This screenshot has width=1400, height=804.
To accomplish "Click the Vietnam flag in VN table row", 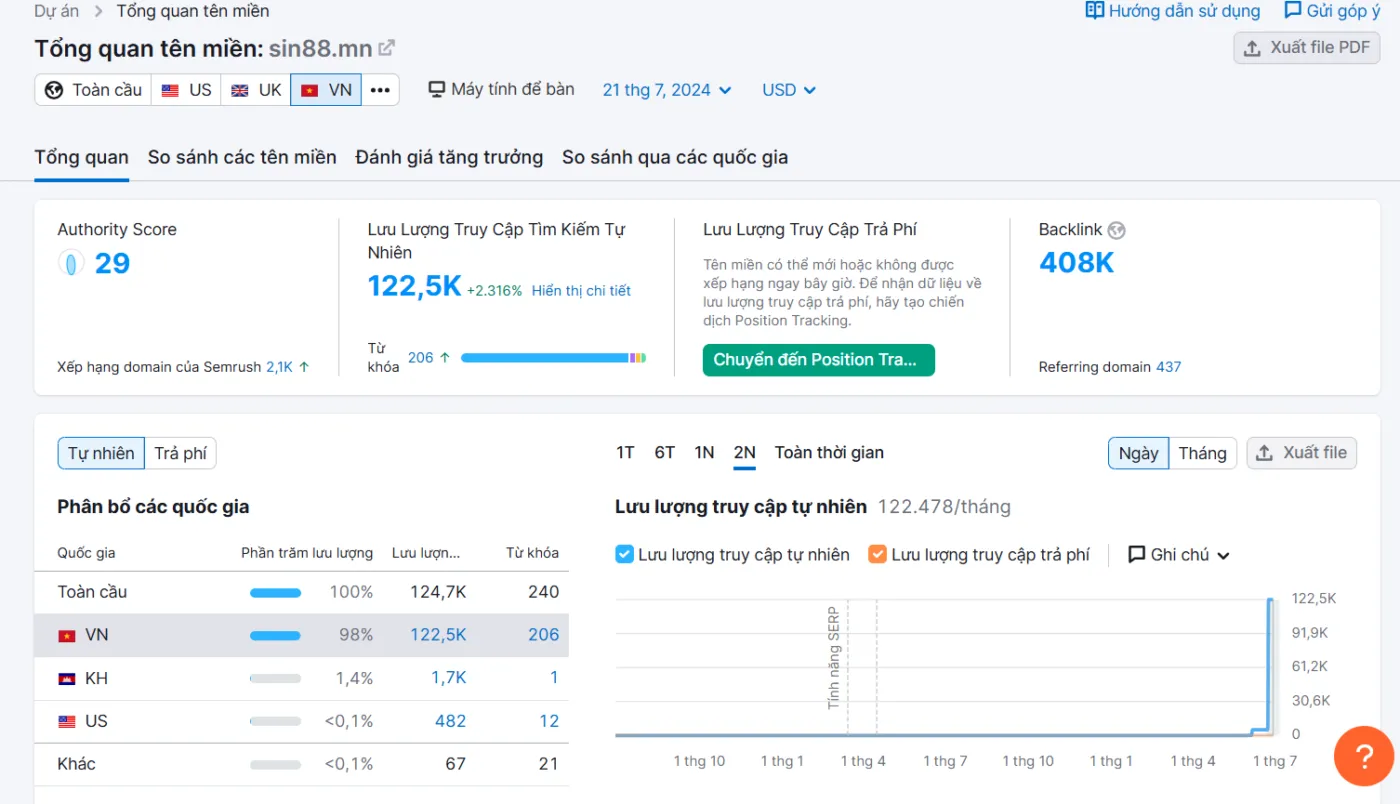I will (x=67, y=635).
